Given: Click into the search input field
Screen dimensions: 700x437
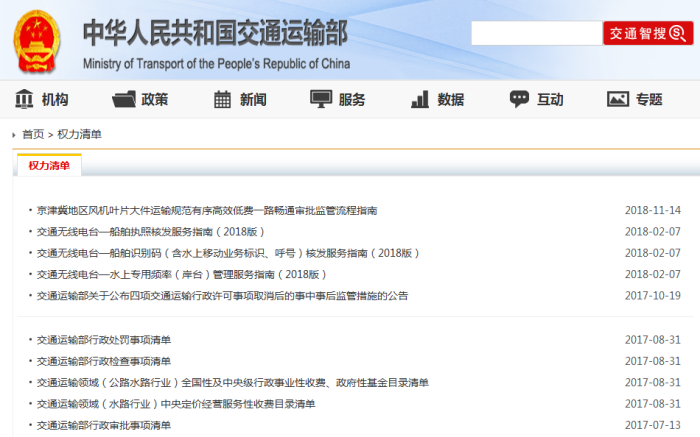Looking at the screenshot, I should coord(537,33).
